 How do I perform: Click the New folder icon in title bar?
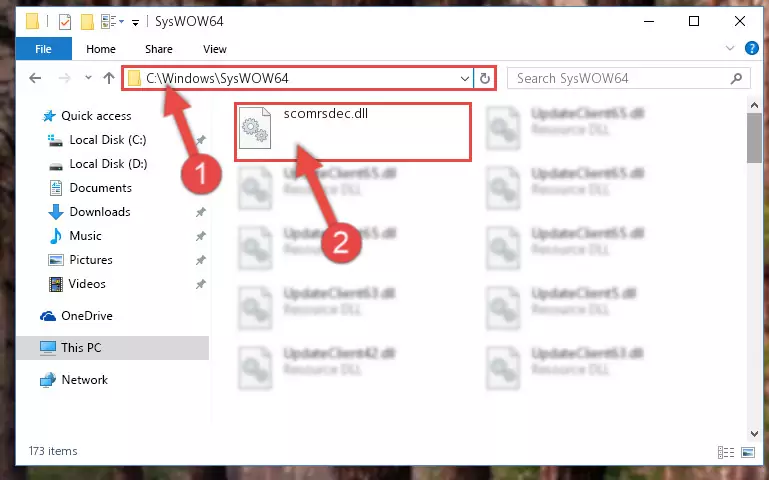coord(87,22)
